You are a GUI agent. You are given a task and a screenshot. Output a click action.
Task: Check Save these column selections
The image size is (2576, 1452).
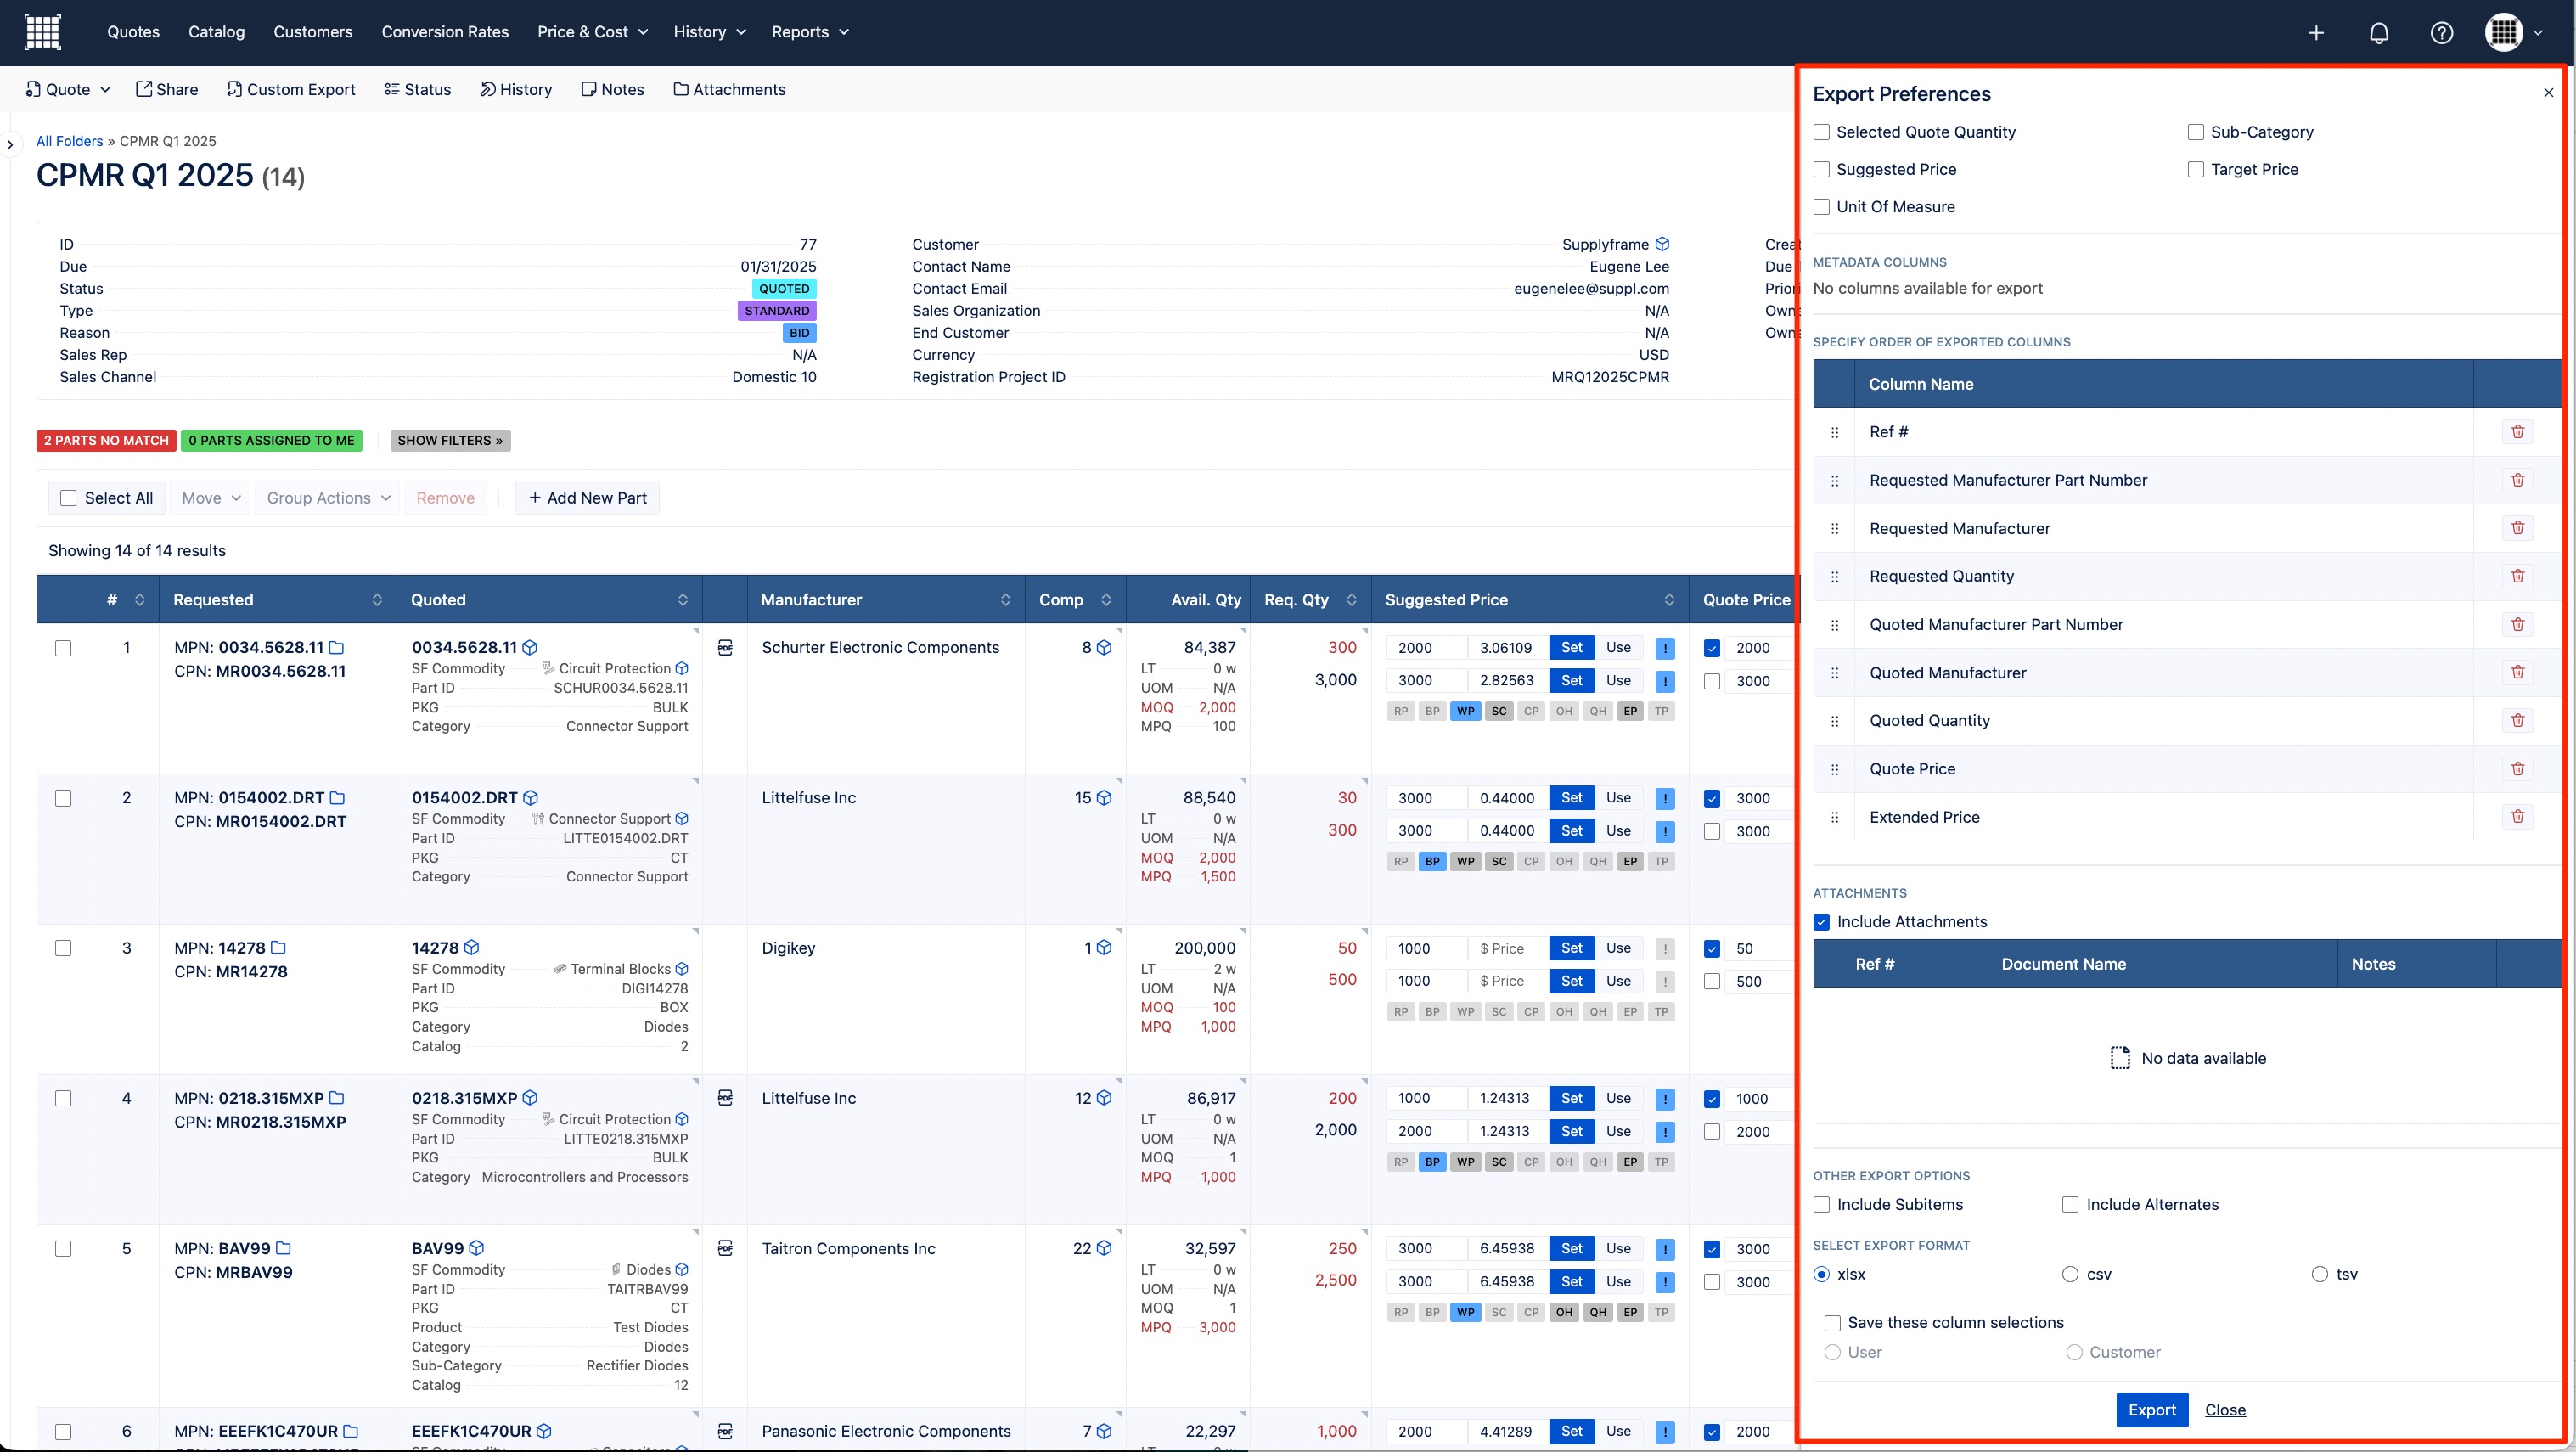tap(1832, 1323)
